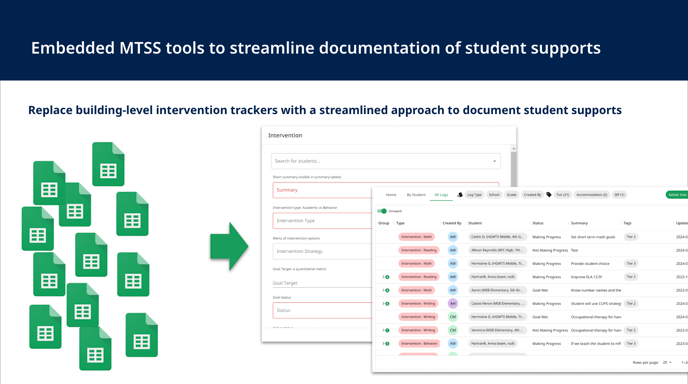Screen dimensions: 688x384
Task: Open the Rows per page dropdown
Action: click(667, 362)
